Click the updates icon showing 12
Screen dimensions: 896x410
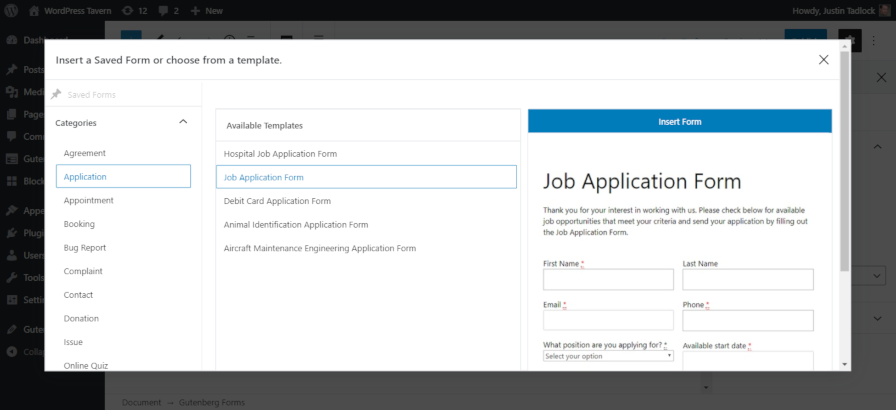127,9
